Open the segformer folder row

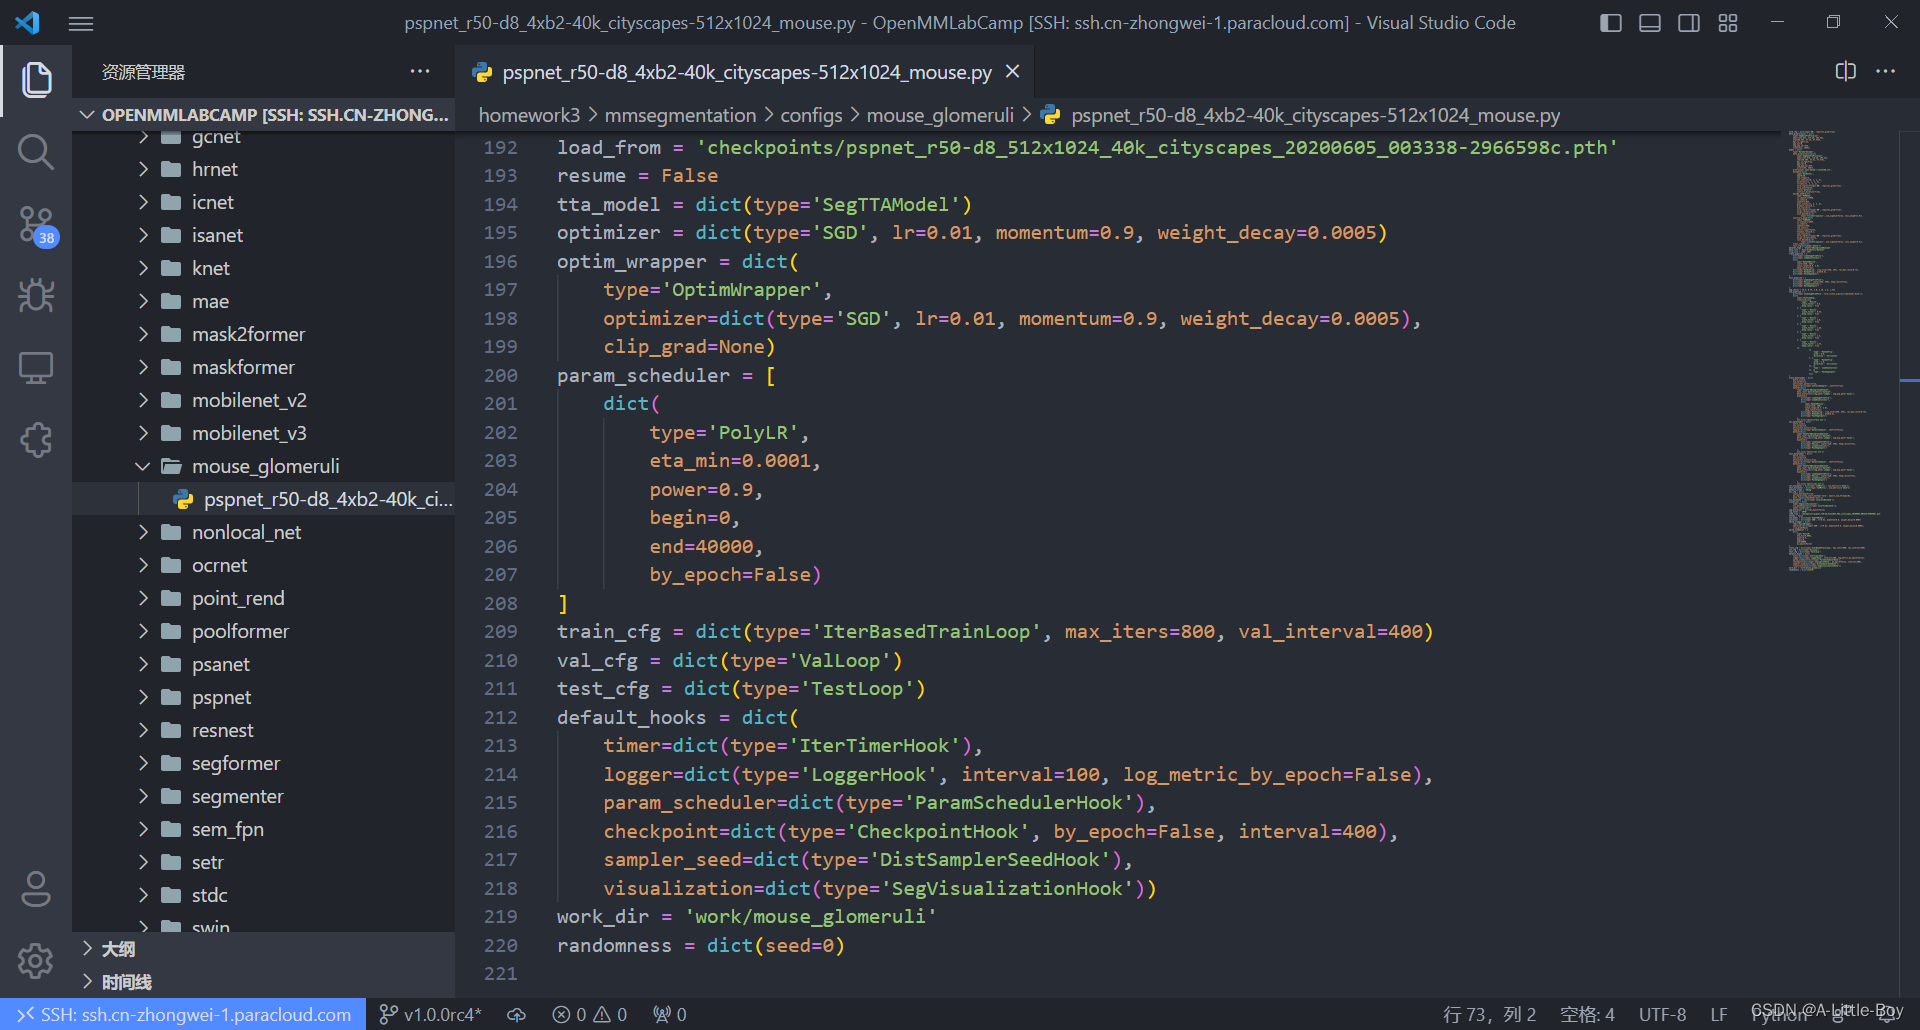pos(264,763)
